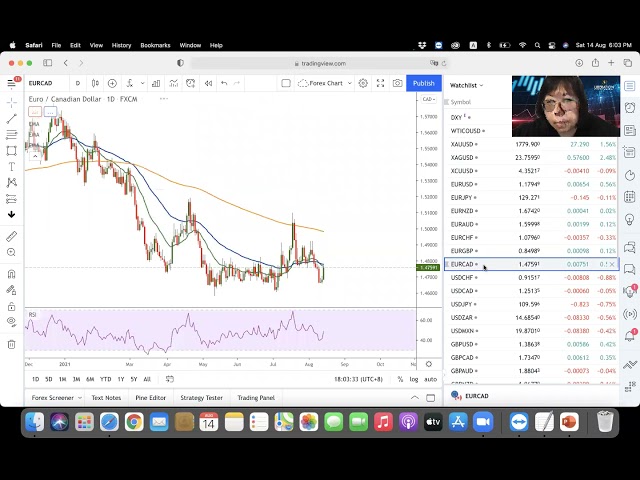Open the Strategy Tester tab

coord(201,398)
